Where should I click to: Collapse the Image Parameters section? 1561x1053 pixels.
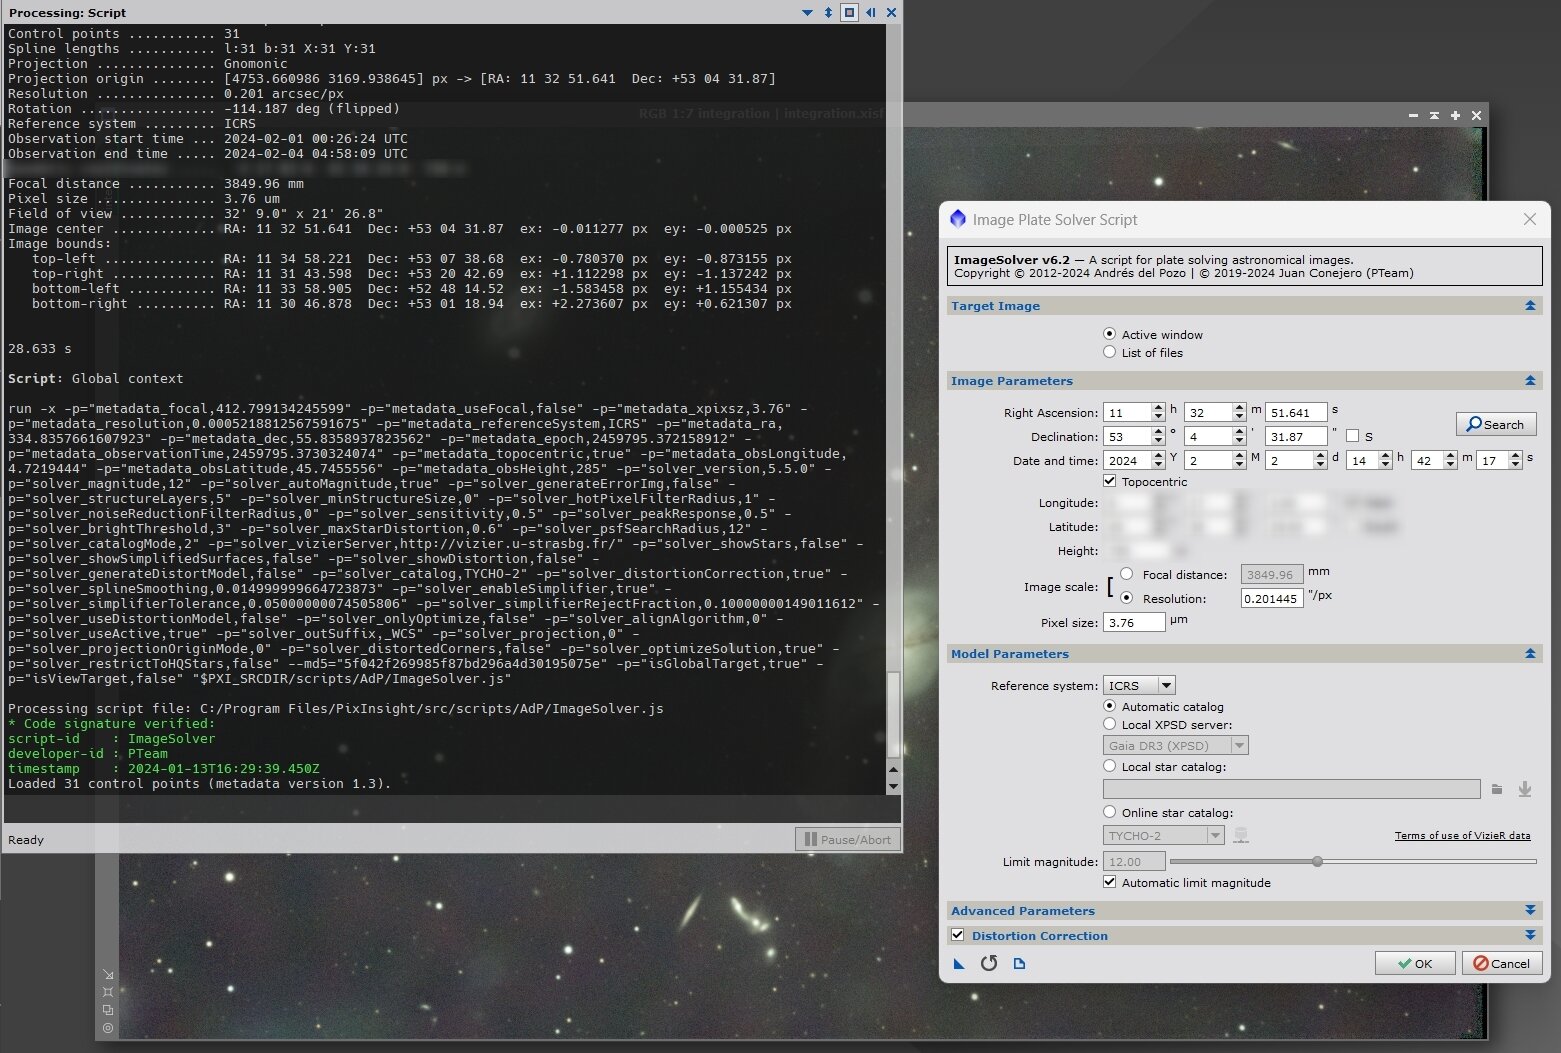[x=1530, y=381]
